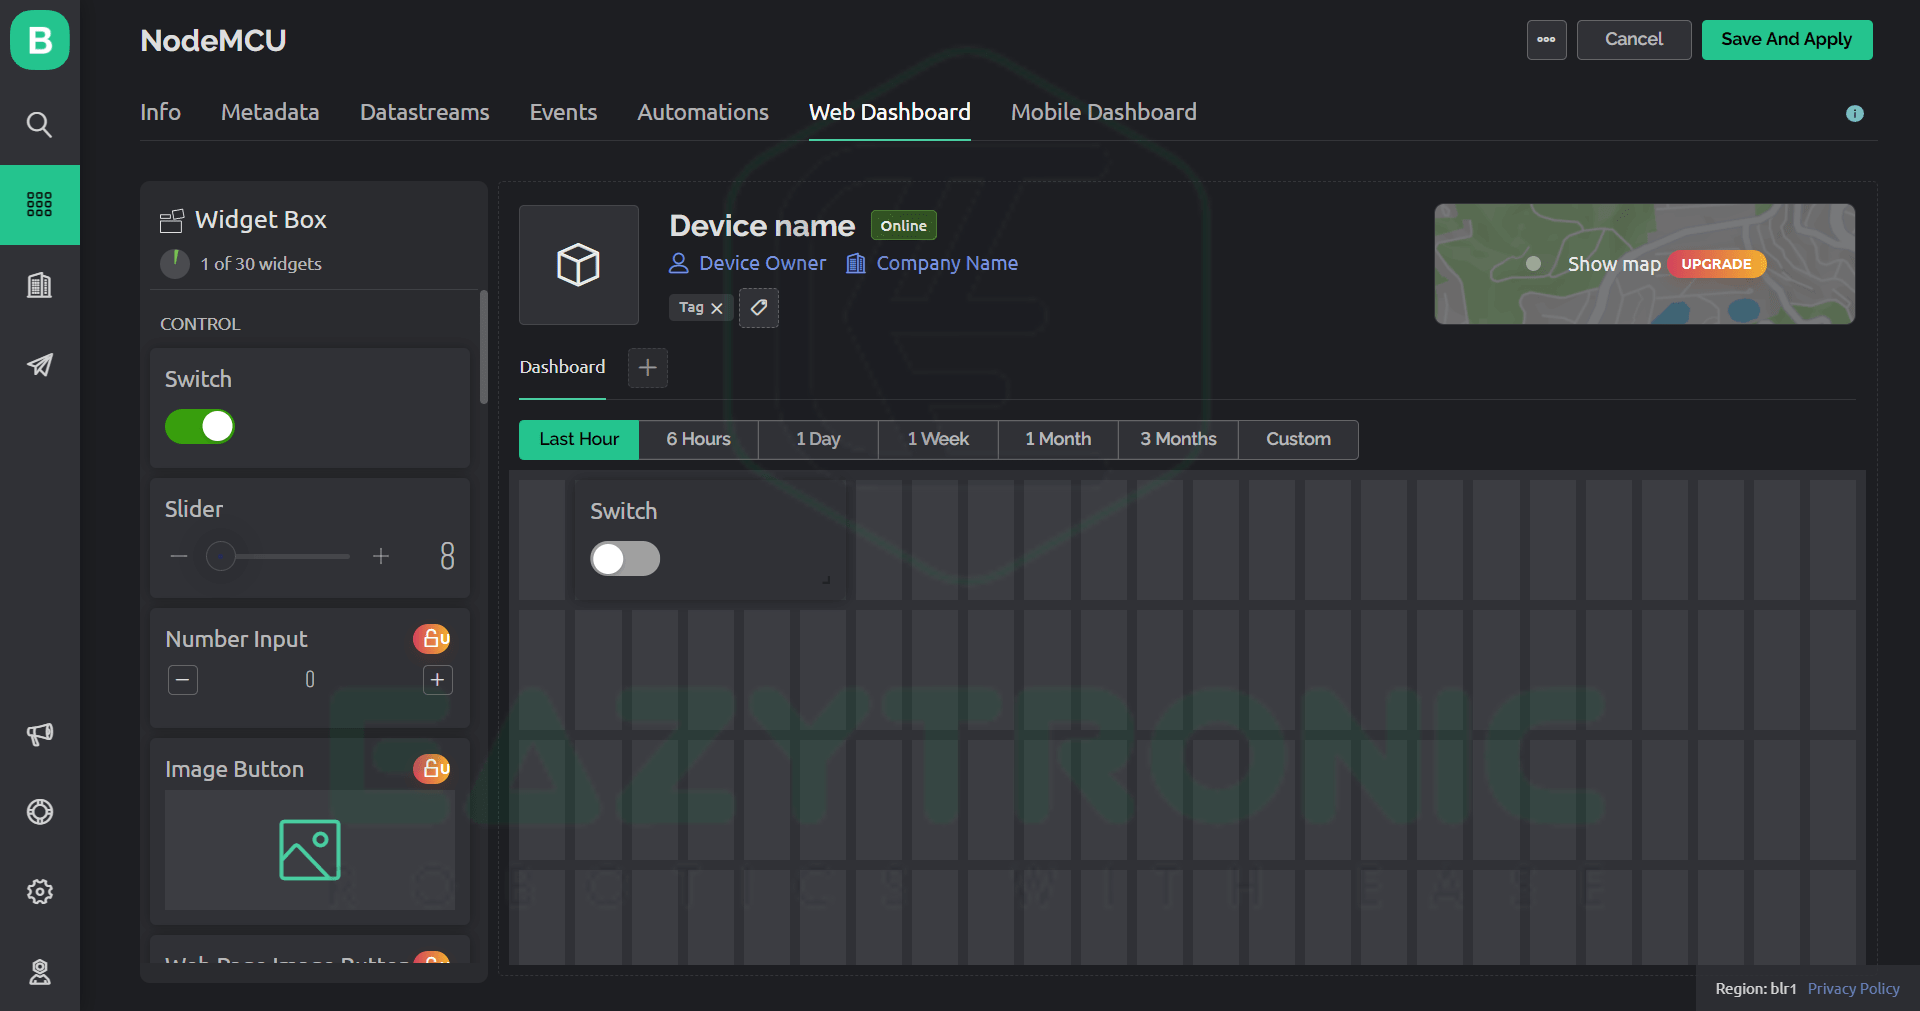Select the Devices grid icon in sidebar
Screen dimensions: 1920x1011
point(39,204)
